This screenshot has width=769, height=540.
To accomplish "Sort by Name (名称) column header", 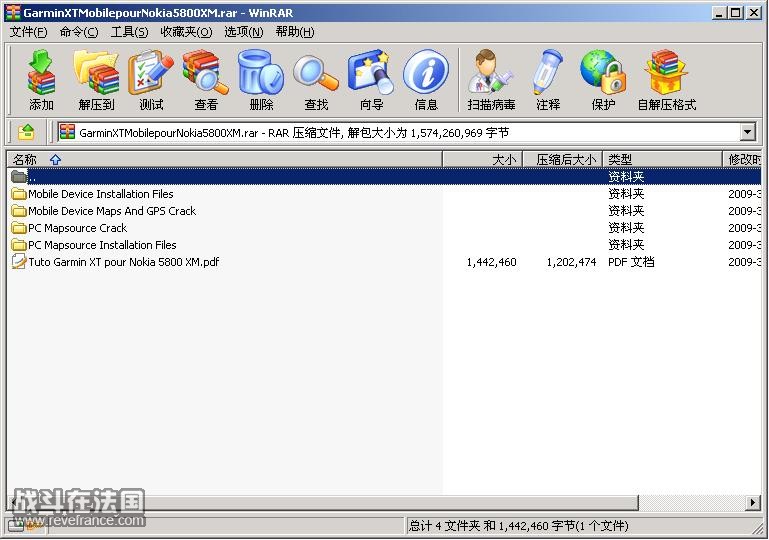I will [x=225, y=159].
